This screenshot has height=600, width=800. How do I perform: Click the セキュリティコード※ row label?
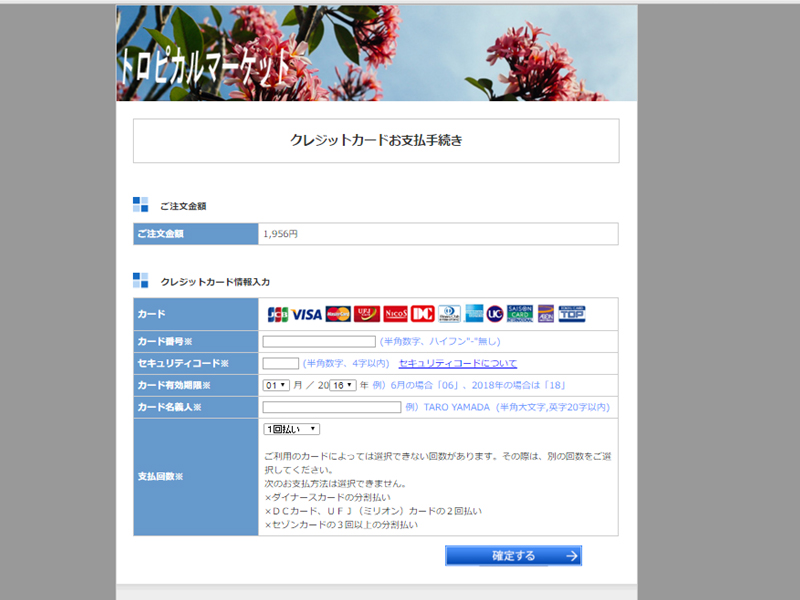183,363
